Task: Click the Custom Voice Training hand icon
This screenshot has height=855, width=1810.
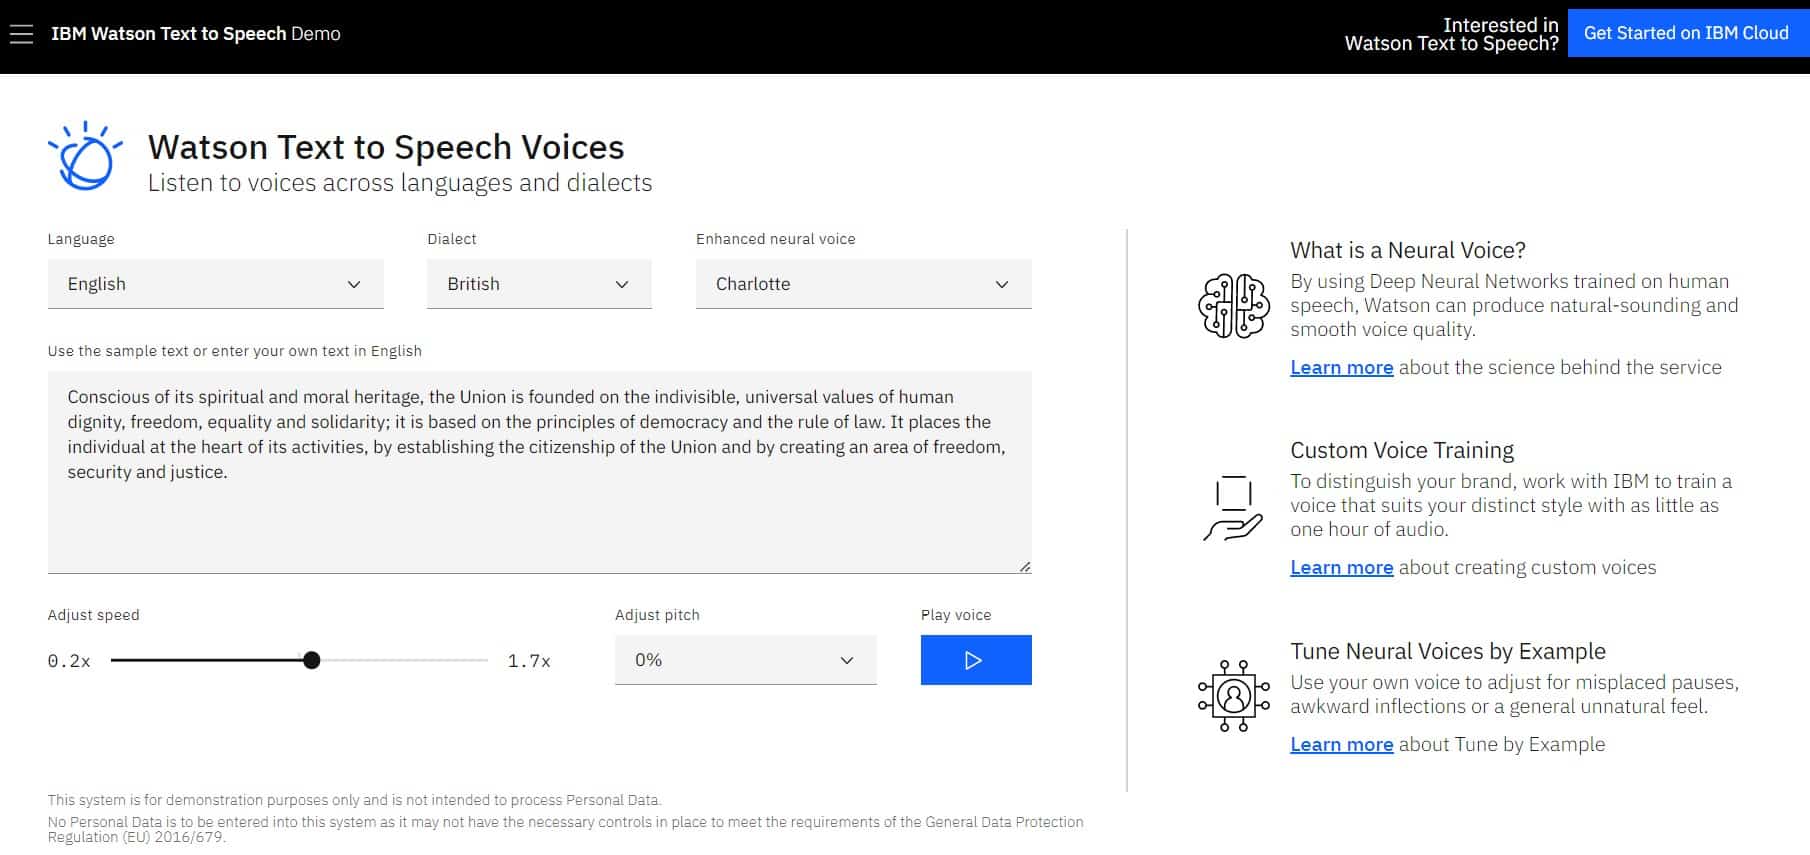Action: [x=1233, y=508]
